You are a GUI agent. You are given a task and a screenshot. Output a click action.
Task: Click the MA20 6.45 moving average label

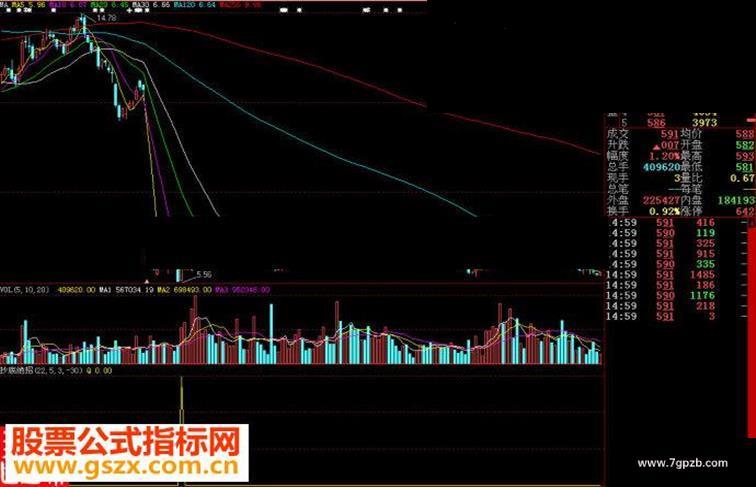[109, 5]
